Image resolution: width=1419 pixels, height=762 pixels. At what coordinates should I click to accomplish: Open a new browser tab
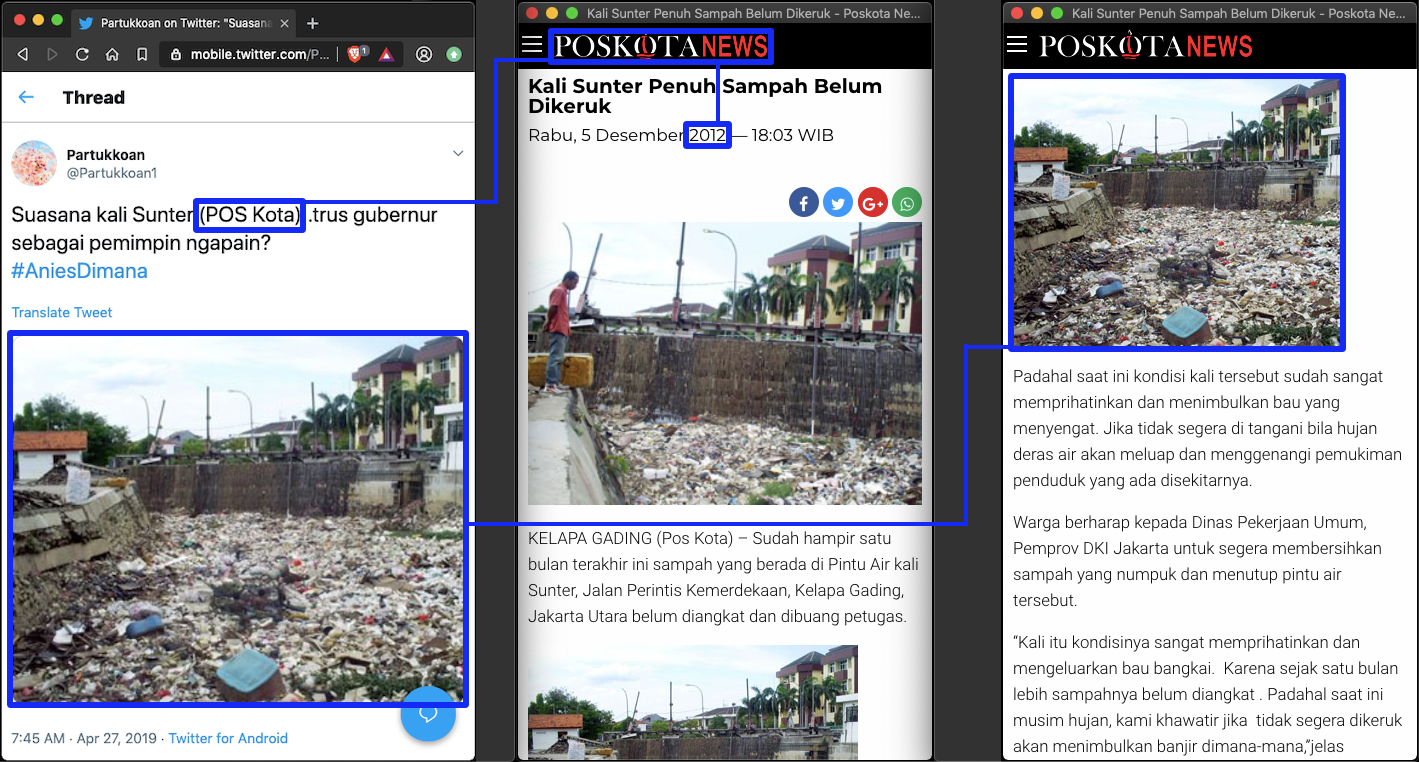pos(313,23)
